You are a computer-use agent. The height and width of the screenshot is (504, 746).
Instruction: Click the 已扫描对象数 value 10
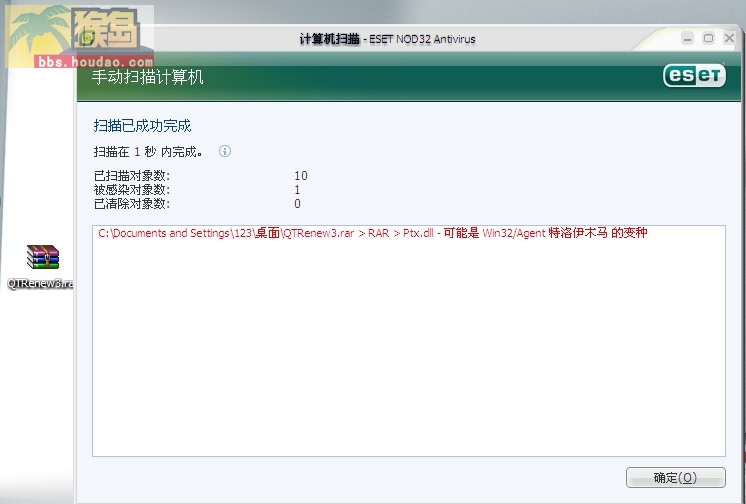tap(301, 176)
